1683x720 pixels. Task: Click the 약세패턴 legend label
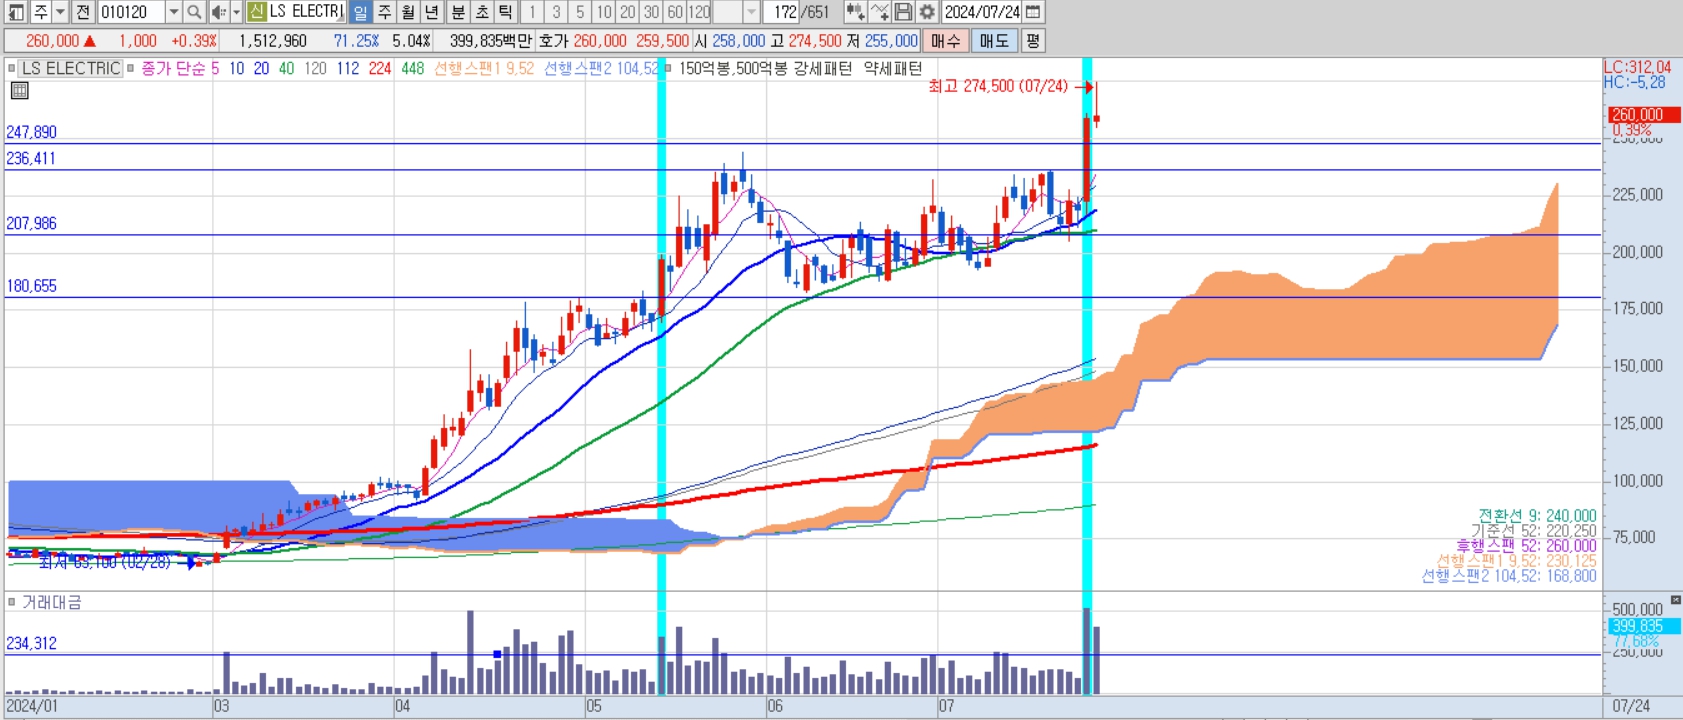[893, 68]
